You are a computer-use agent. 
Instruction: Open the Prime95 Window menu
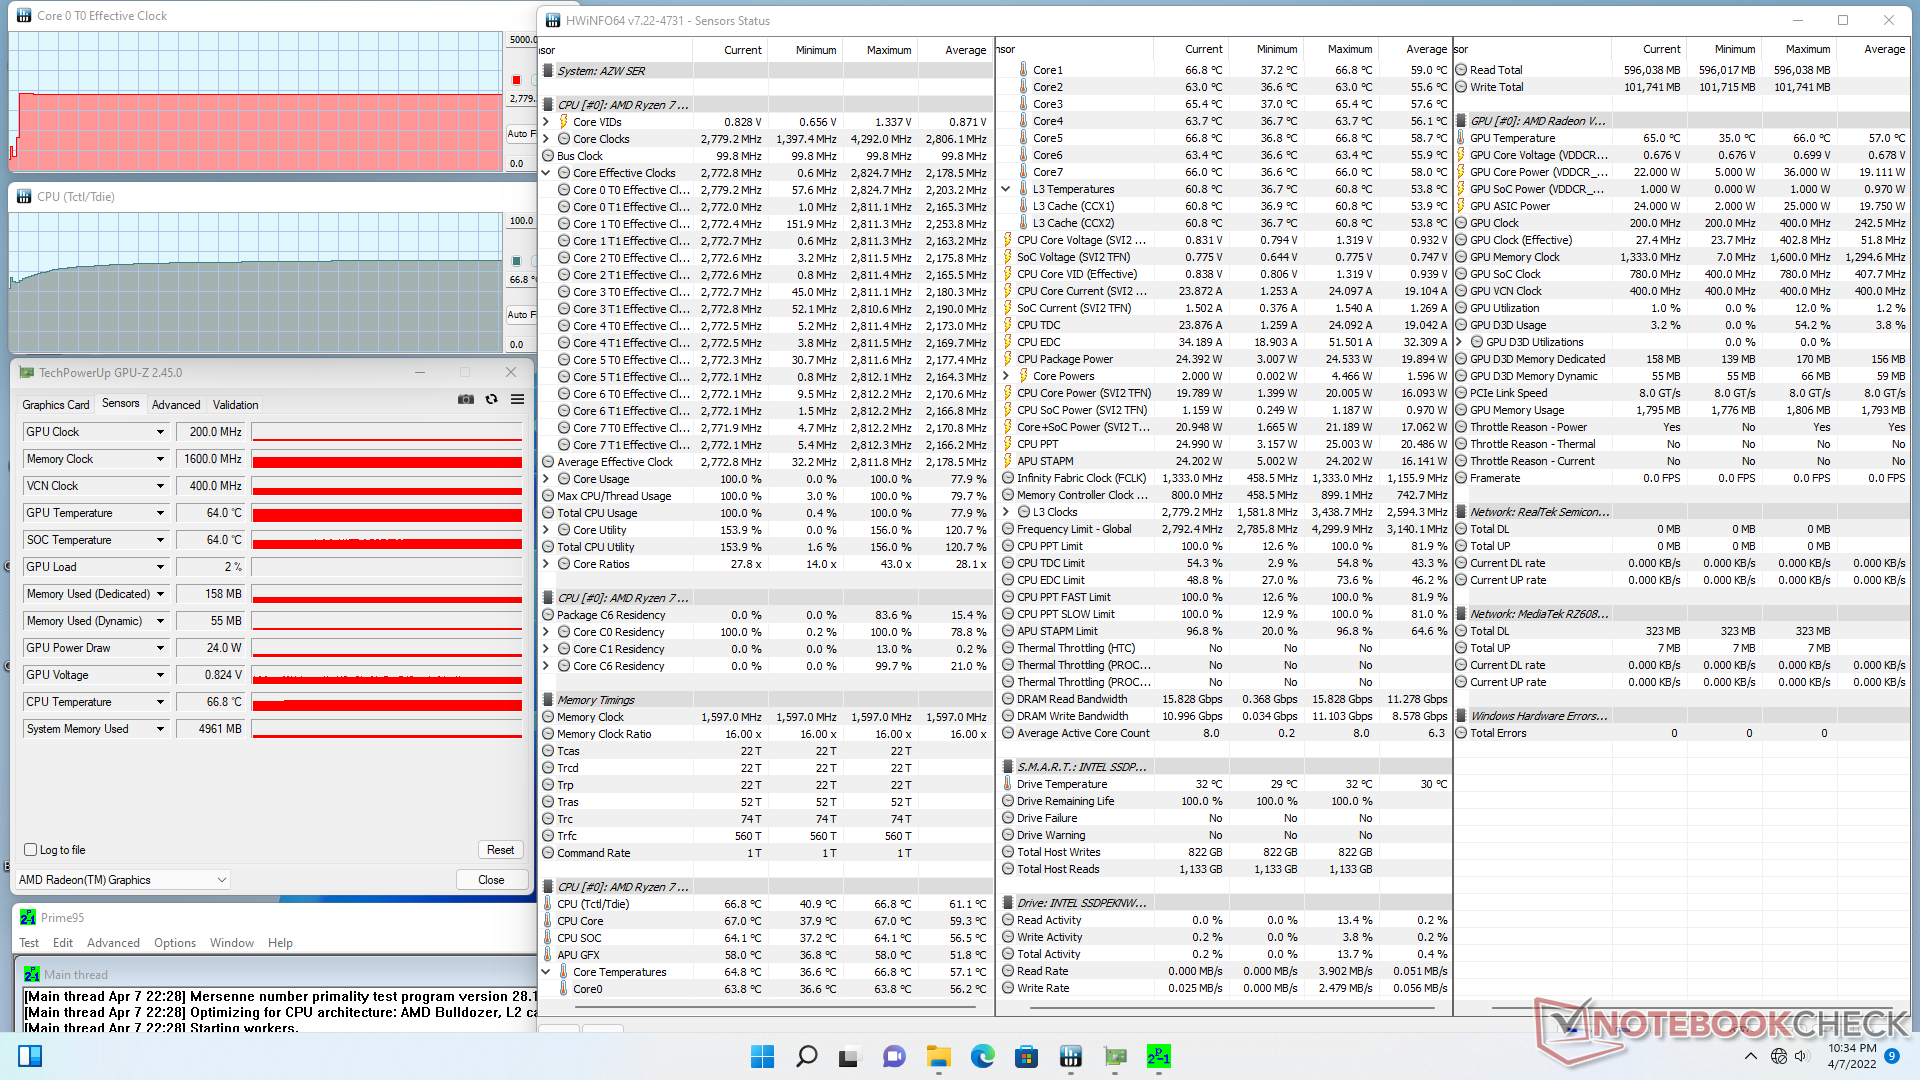(232, 943)
